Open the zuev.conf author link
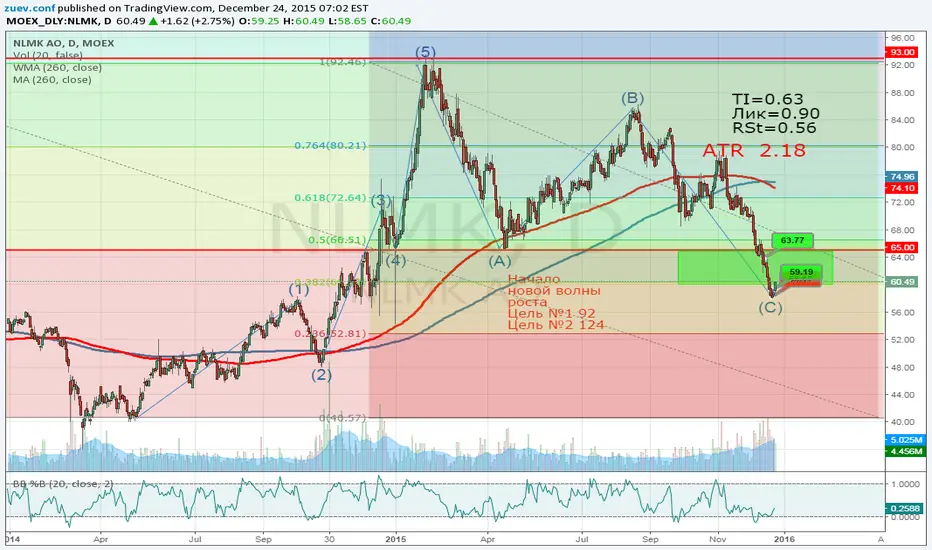 [30, 8]
